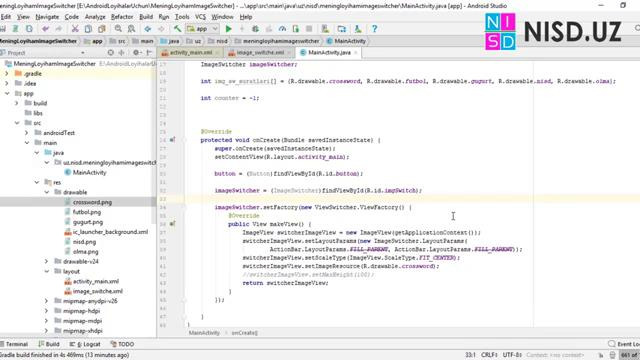The image size is (640, 360).
Task: Open the Navigate menu
Action: click(47, 17)
